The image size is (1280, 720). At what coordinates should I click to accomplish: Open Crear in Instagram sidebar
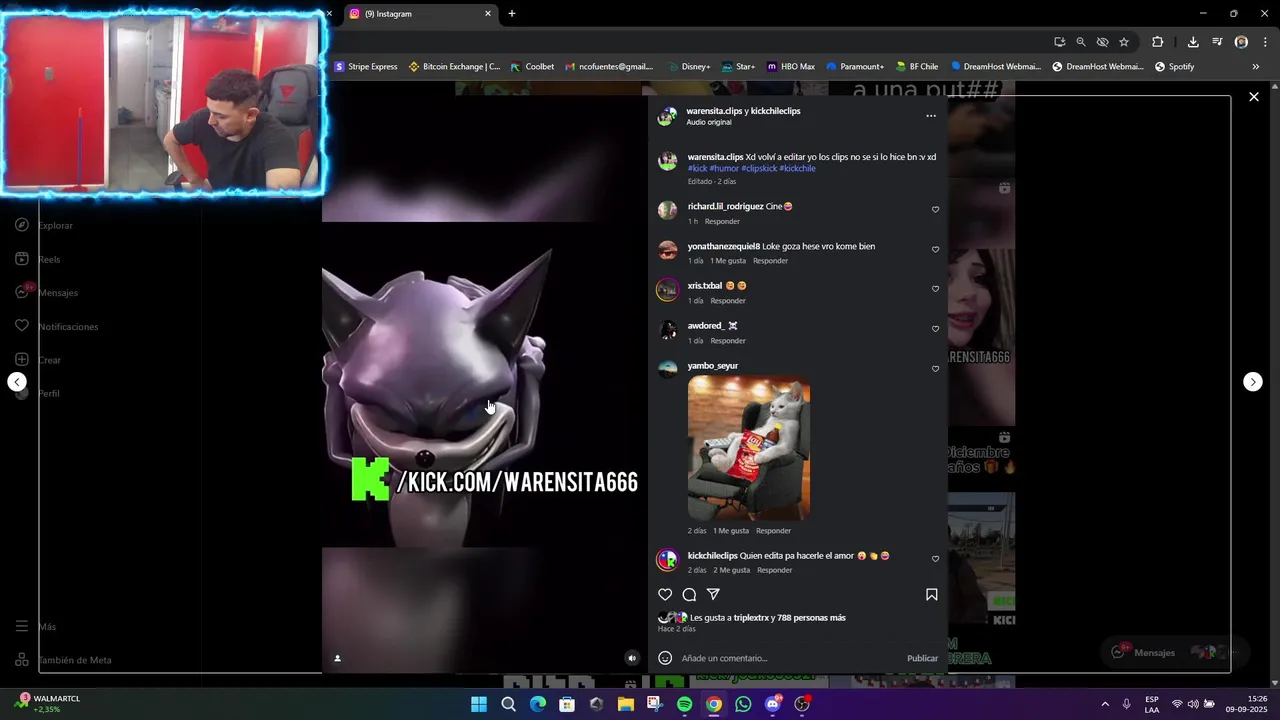(x=38, y=360)
